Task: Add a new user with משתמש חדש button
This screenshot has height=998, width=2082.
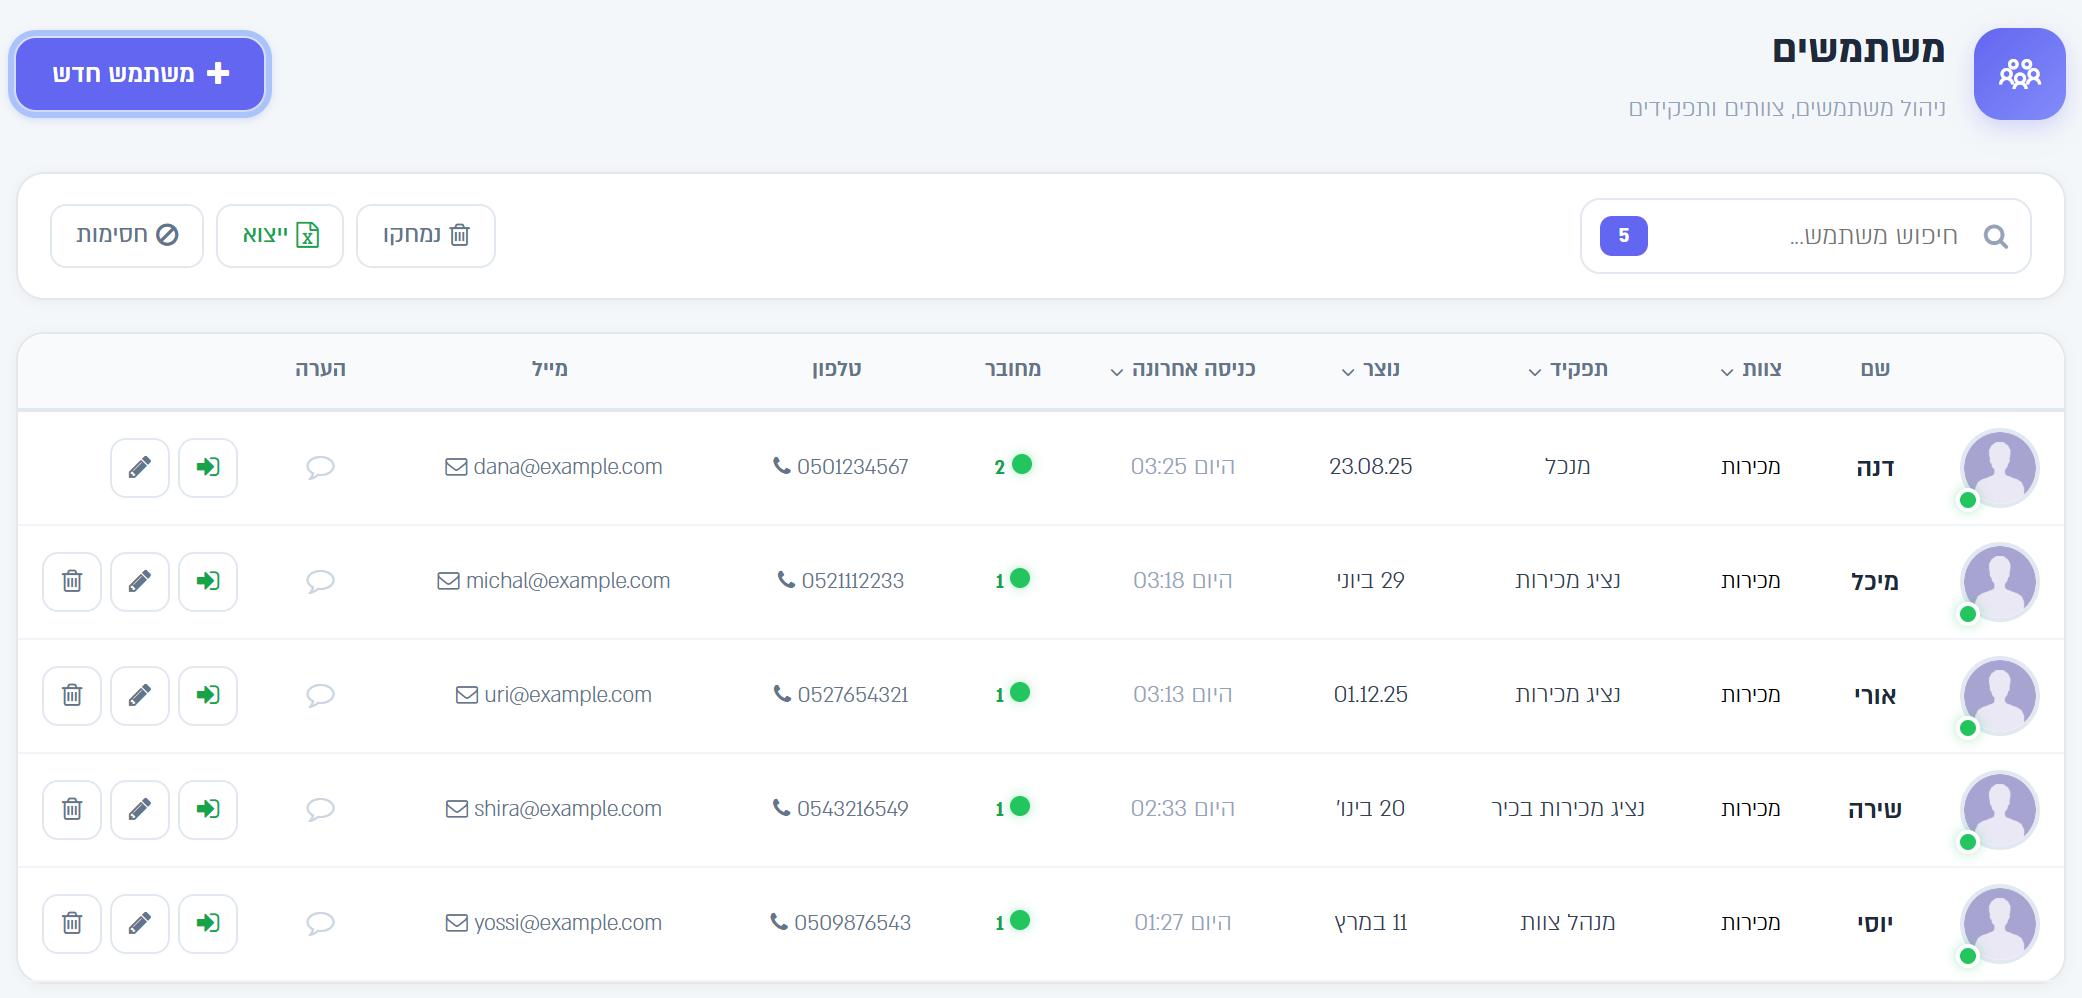Action: coord(140,74)
